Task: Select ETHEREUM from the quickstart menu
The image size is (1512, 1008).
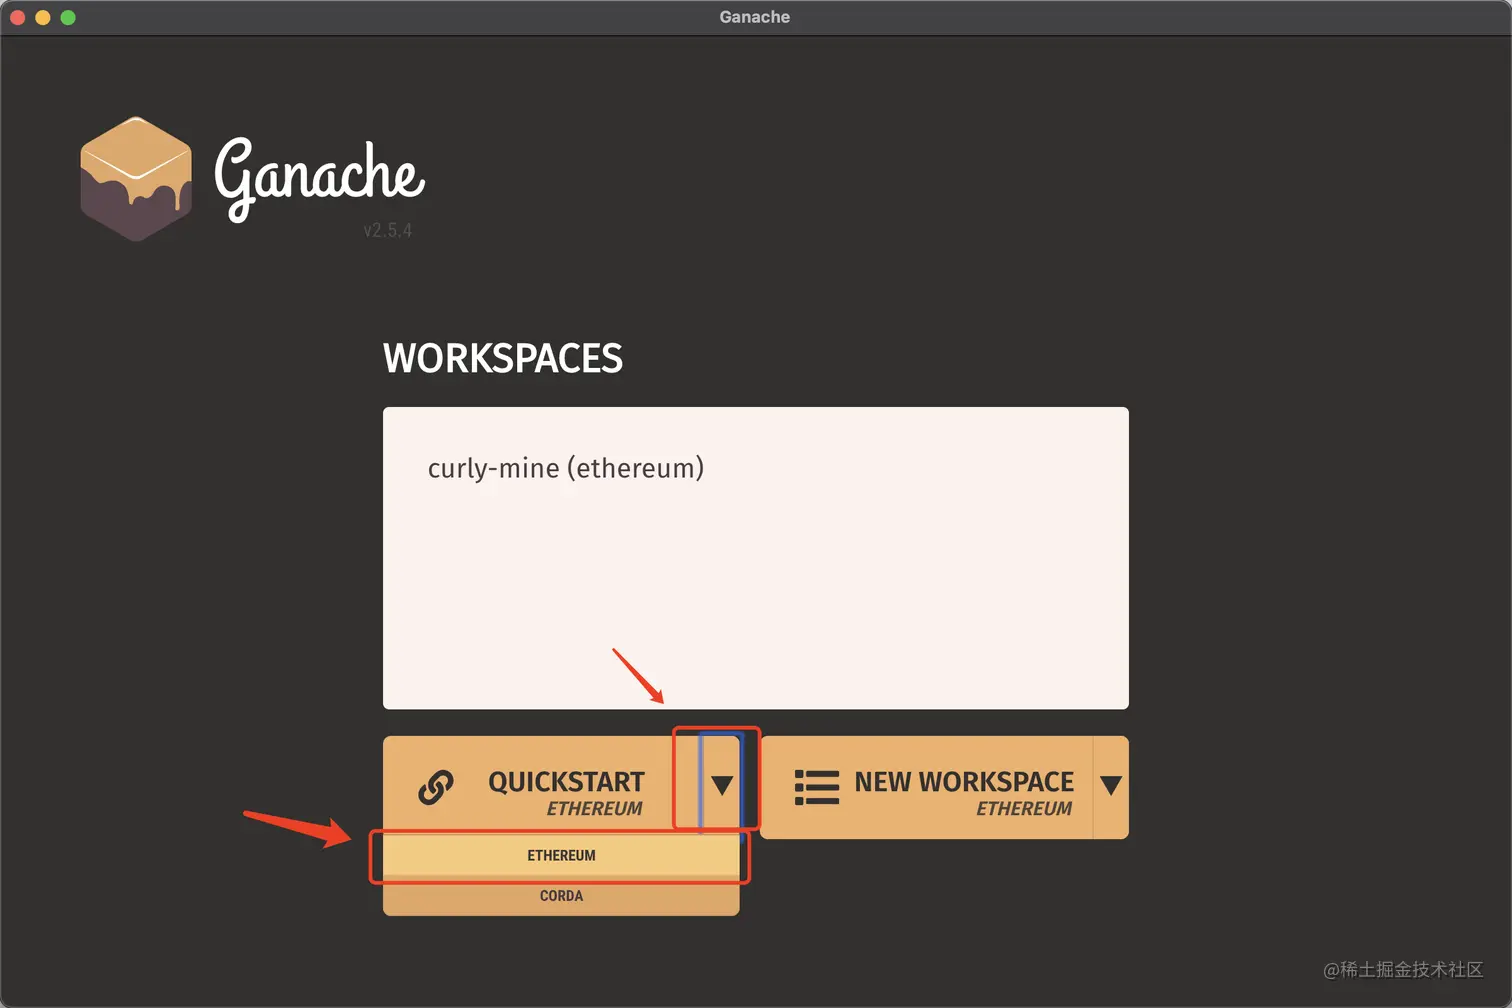Action: click(561, 855)
